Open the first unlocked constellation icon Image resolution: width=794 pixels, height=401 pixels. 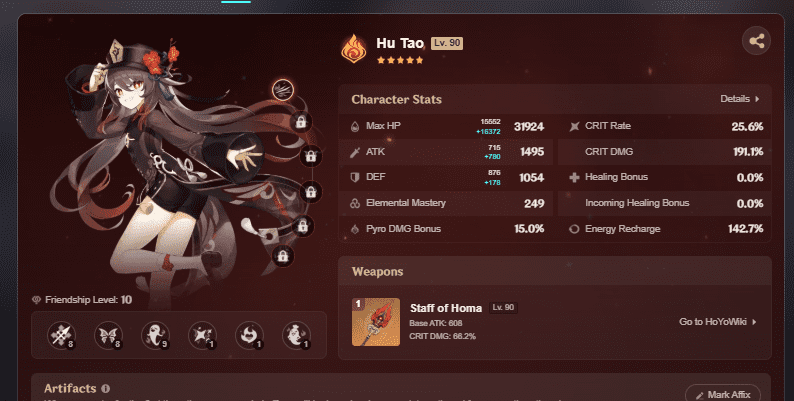pos(283,90)
